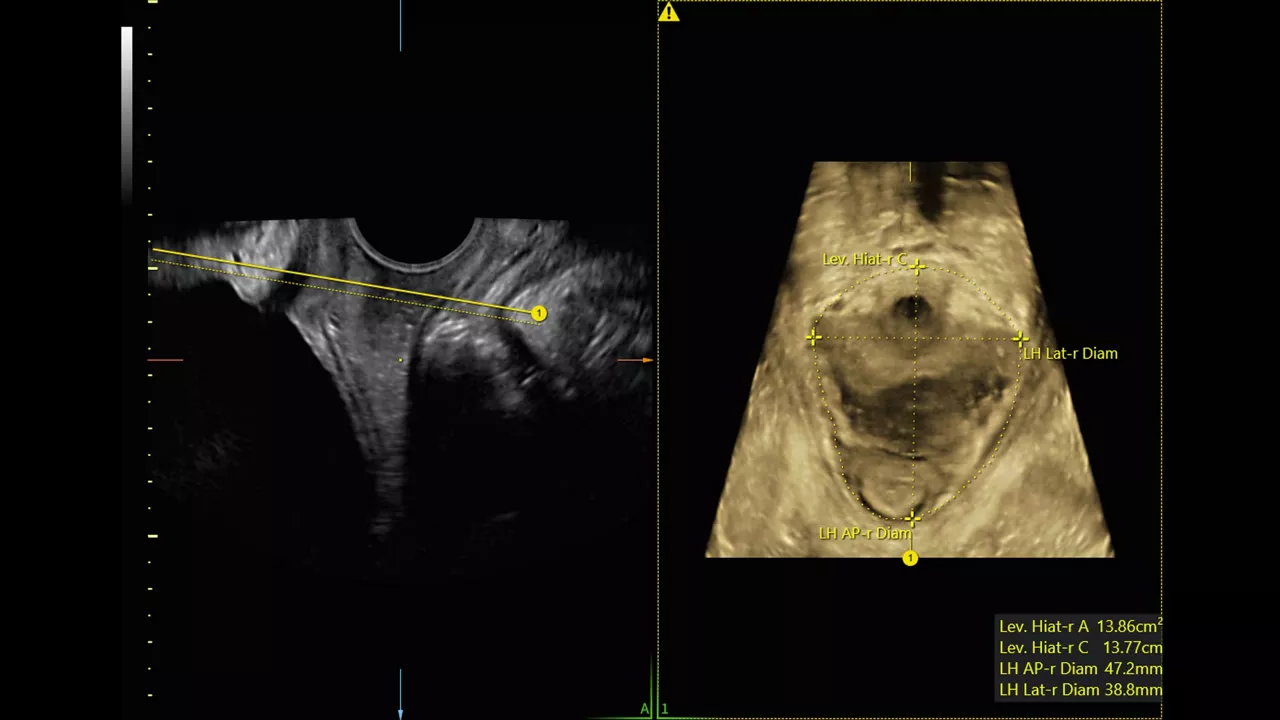Screen dimensions: 1280x720
Task: Select the numbered marker below the rendered view
Action: click(x=910, y=559)
